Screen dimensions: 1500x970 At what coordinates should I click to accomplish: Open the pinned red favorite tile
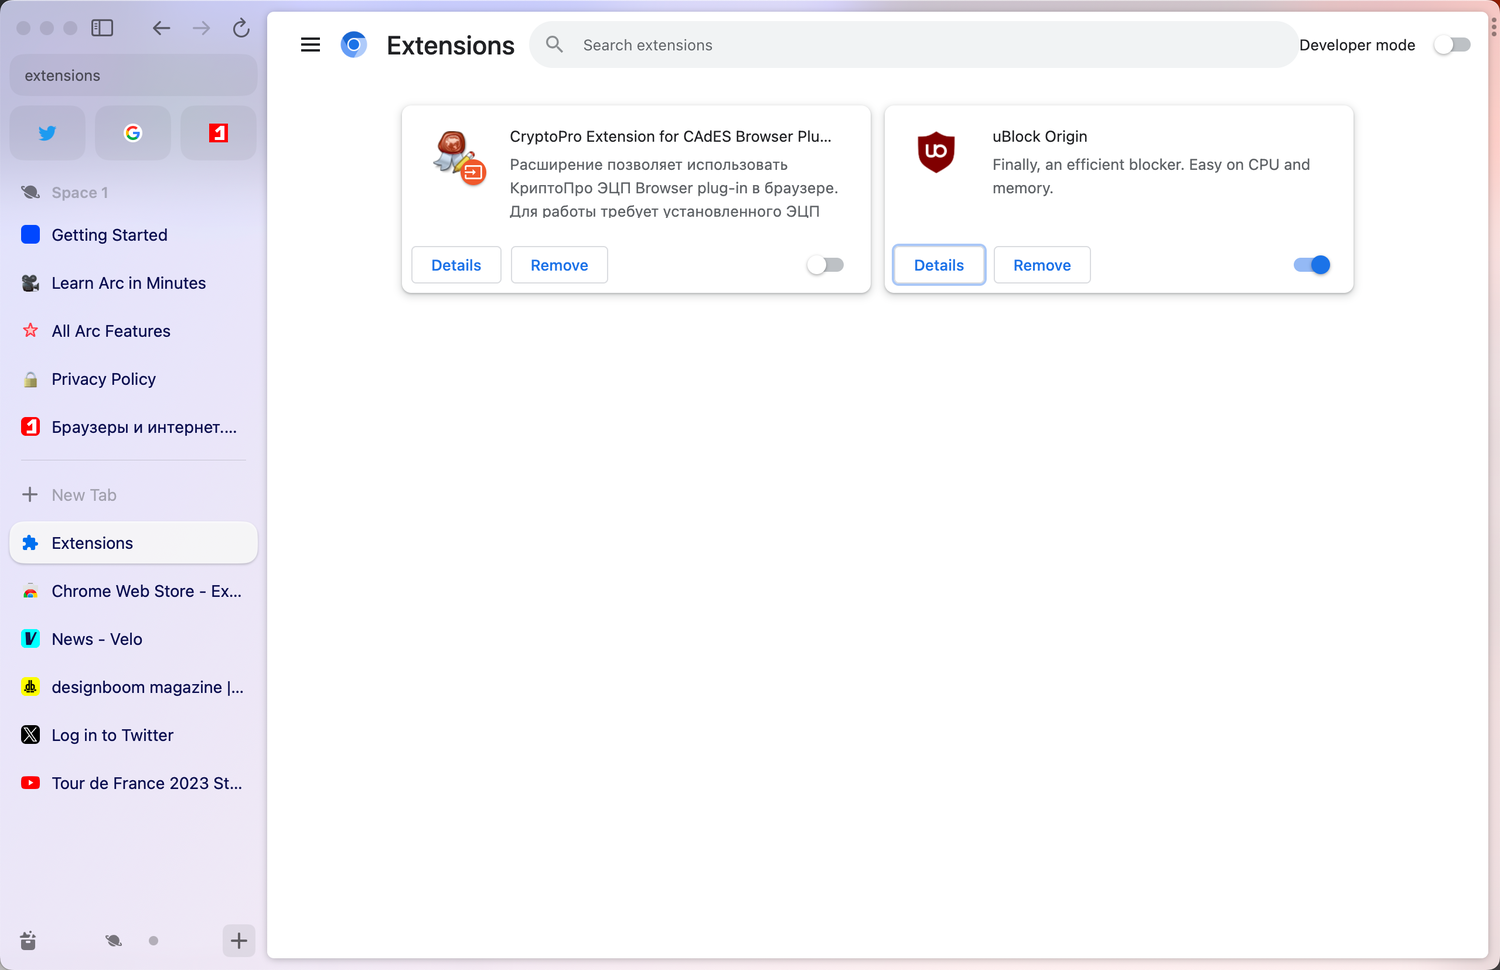pos(218,133)
